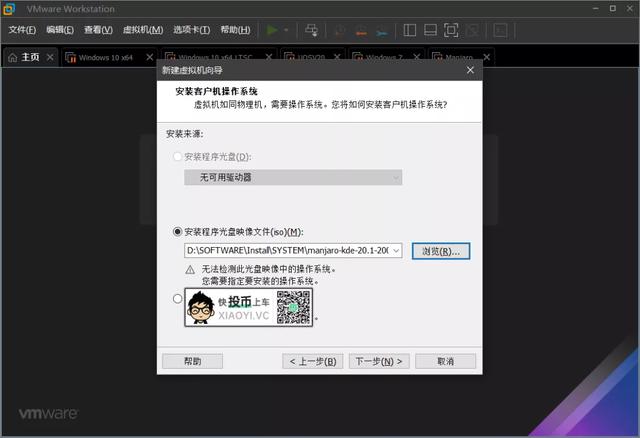Open the 虚拟机(M) menu
Screen dimensions: 640x438
(143, 30)
